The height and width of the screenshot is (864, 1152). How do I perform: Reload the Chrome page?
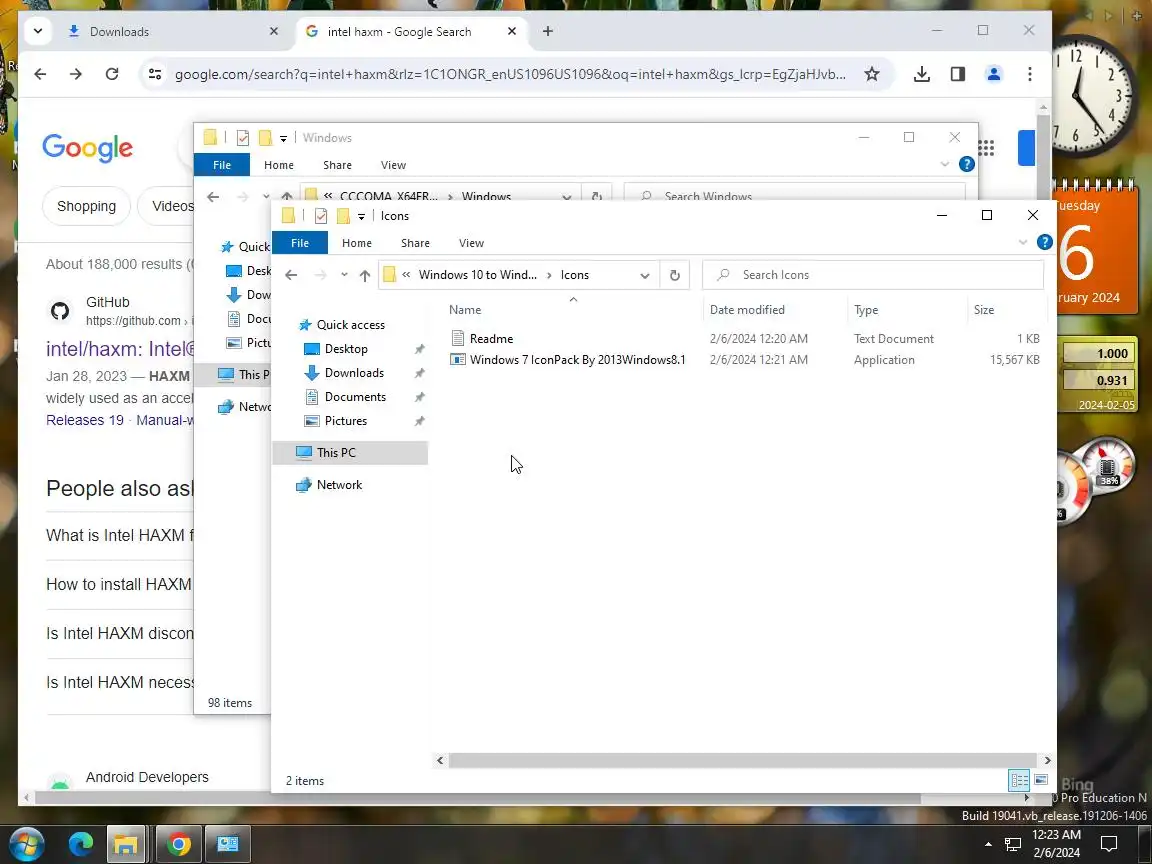112,73
